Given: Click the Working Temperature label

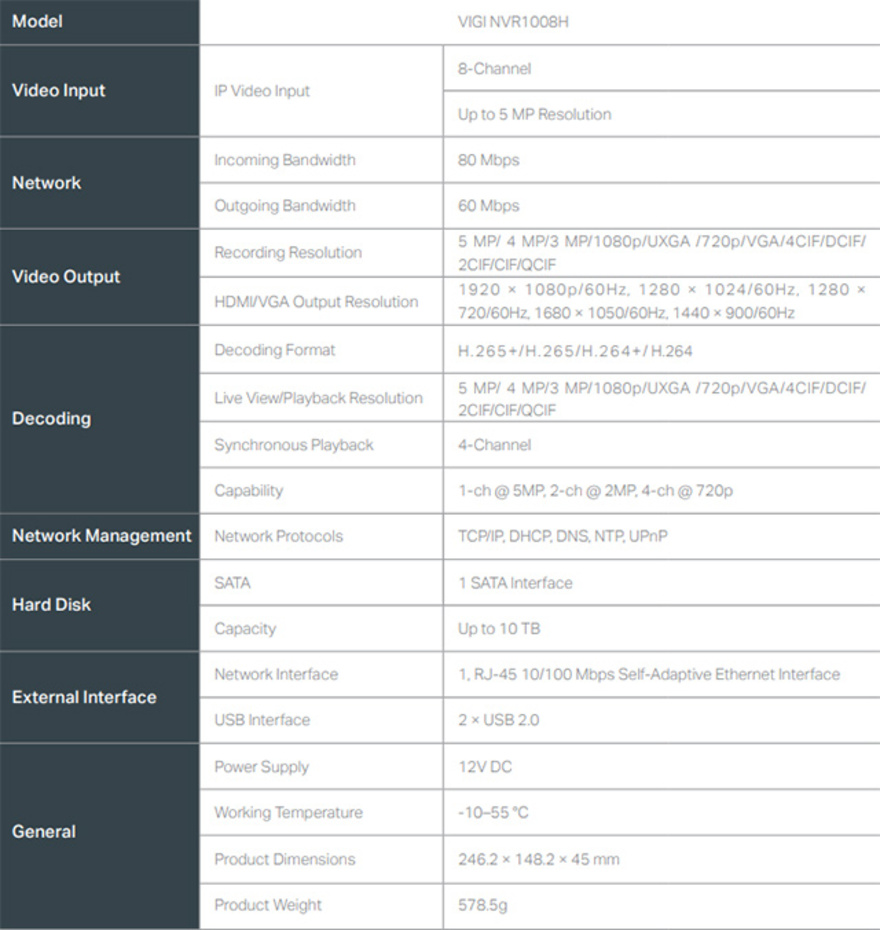Looking at the screenshot, I should pos(288,813).
